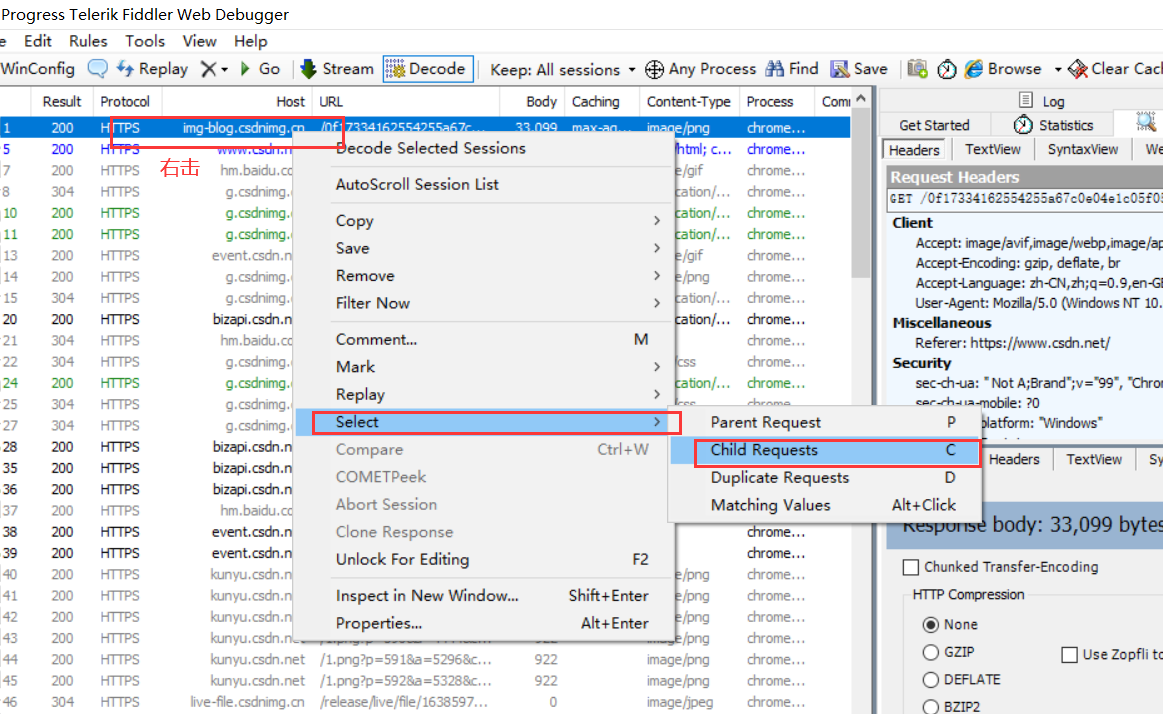1163x714 pixels.
Task: Click the Any Process target icon
Action: pyautogui.click(x=654, y=70)
